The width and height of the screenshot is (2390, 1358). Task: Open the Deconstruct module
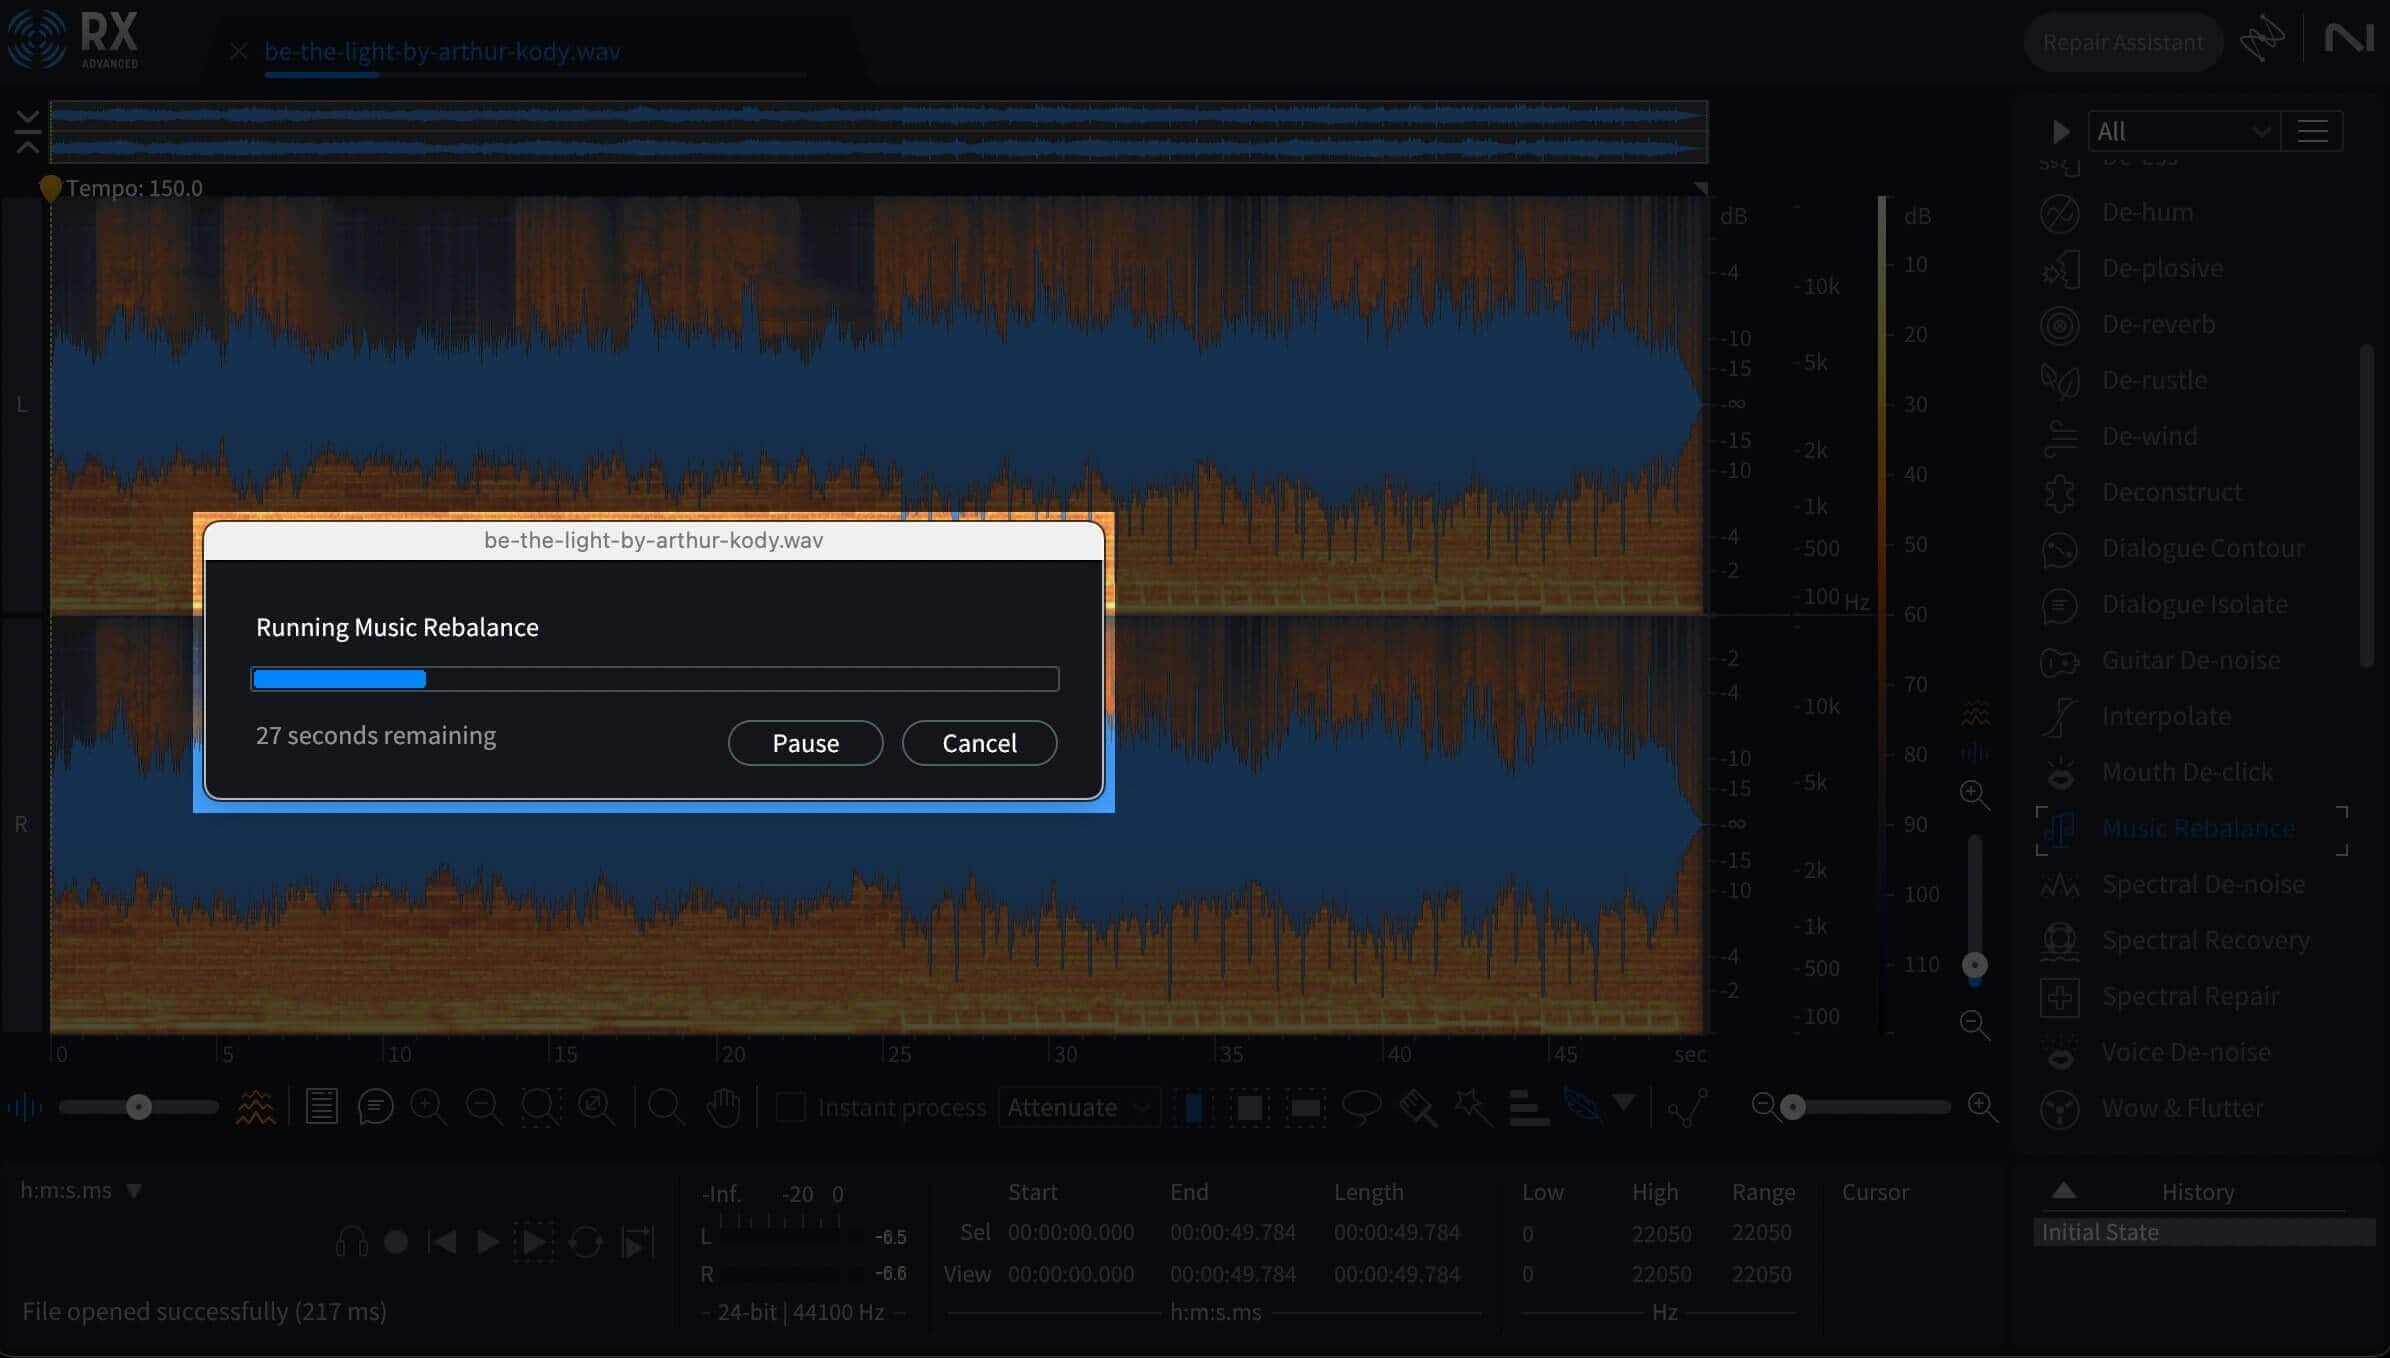coord(2171,492)
